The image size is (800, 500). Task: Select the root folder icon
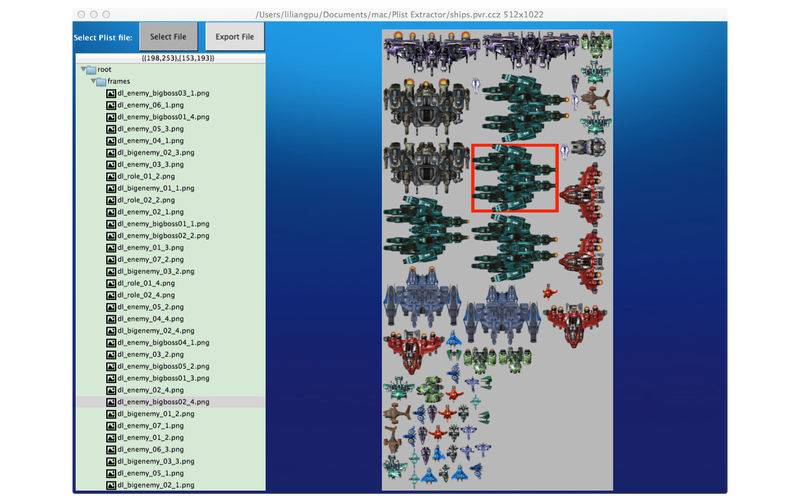(x=91, y=70)
